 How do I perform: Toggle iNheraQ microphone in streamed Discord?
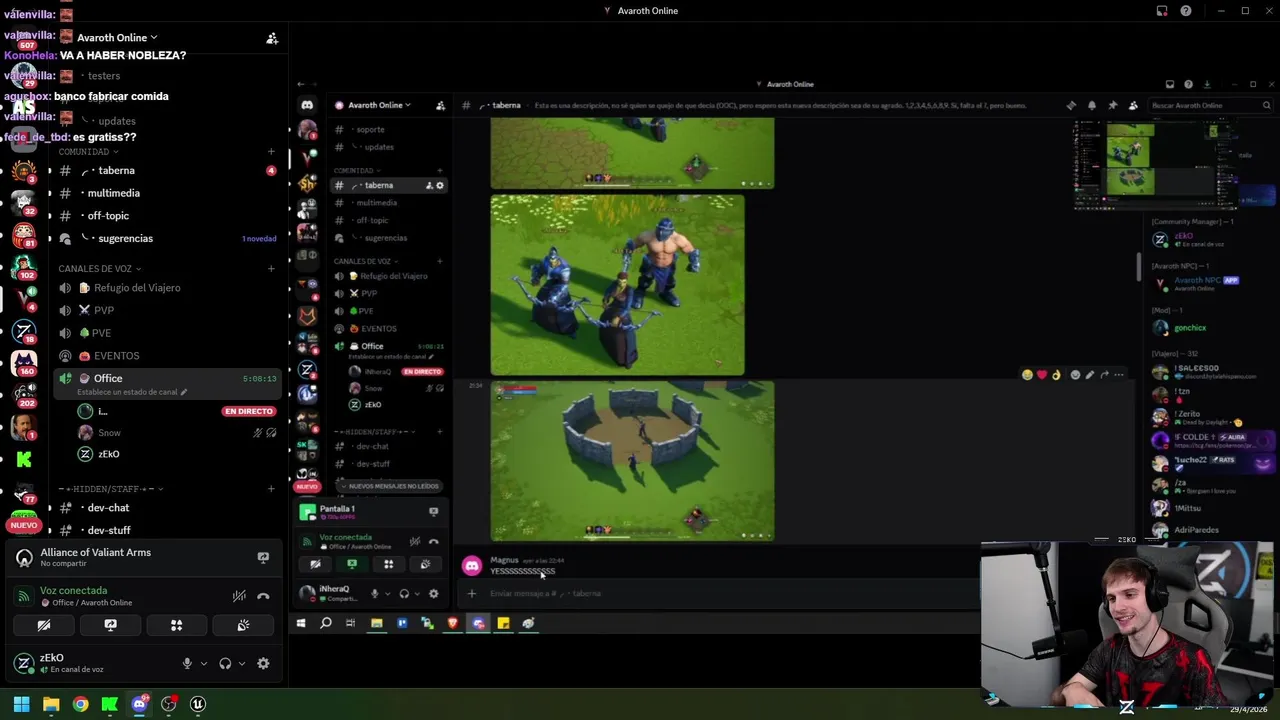tap(375, 593)
